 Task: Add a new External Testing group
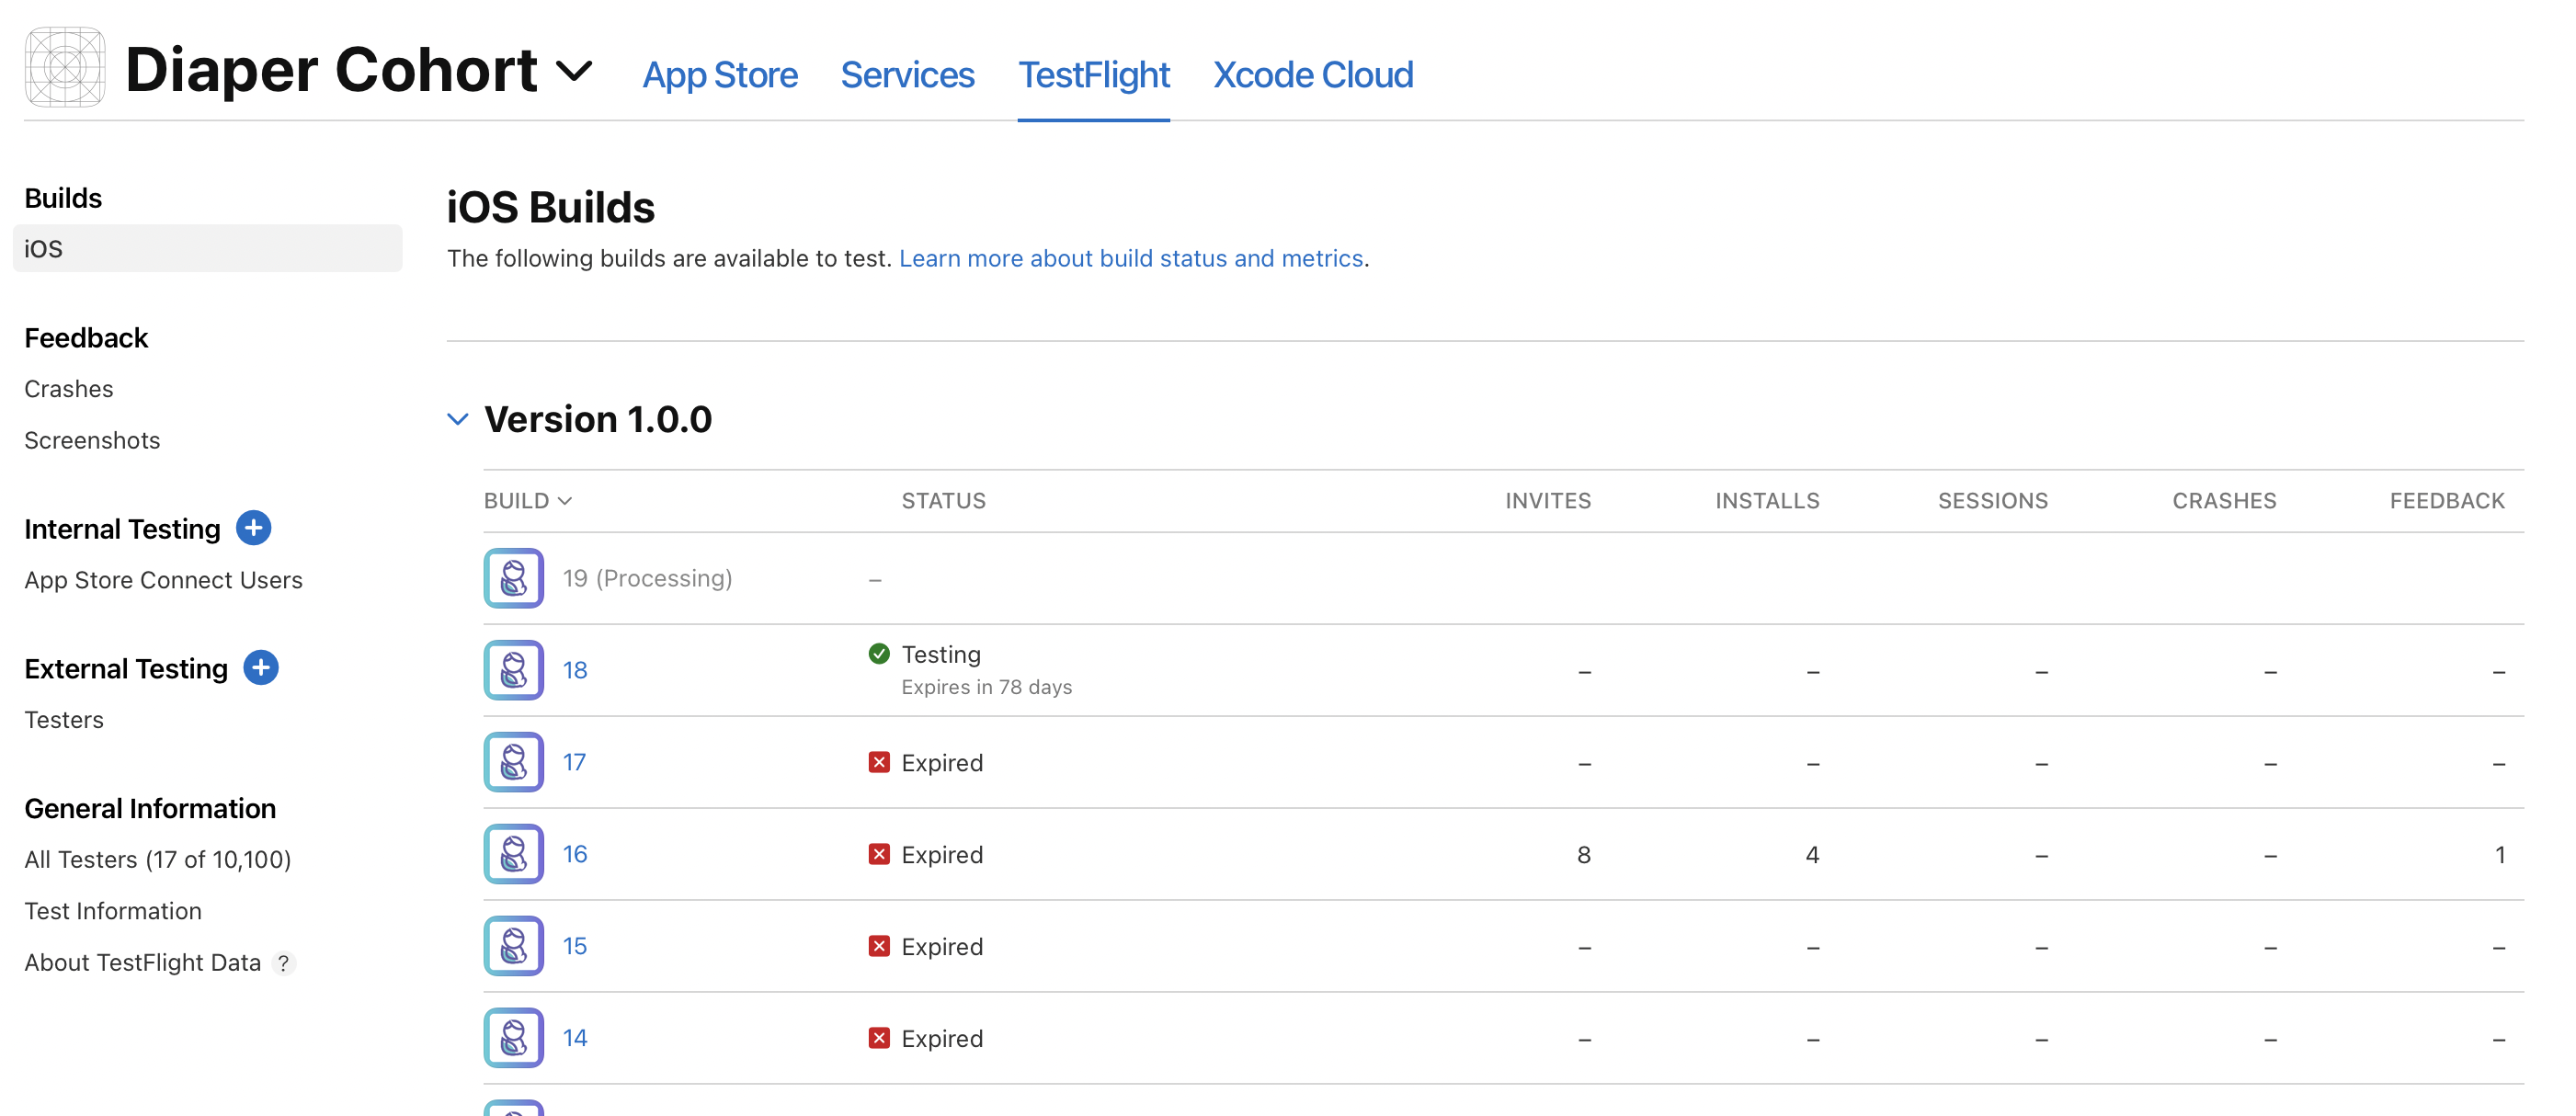click(x=261, y=668)
